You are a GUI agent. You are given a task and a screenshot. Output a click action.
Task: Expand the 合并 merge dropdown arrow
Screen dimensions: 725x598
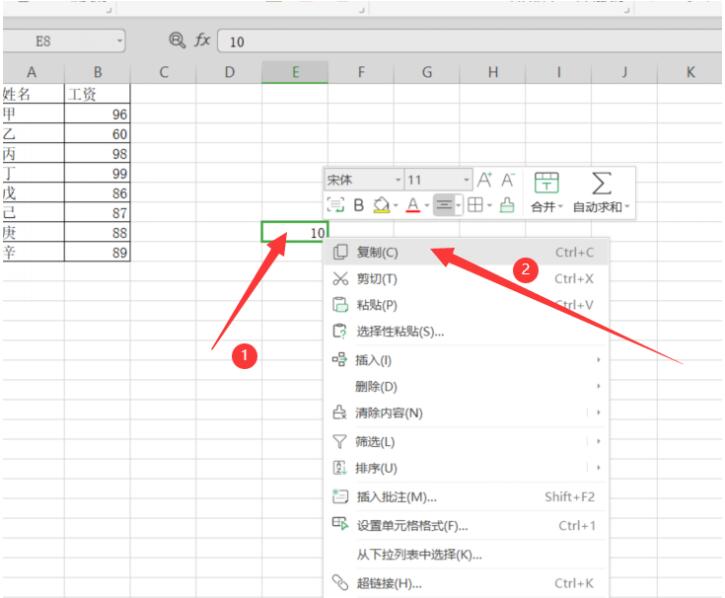560,207
